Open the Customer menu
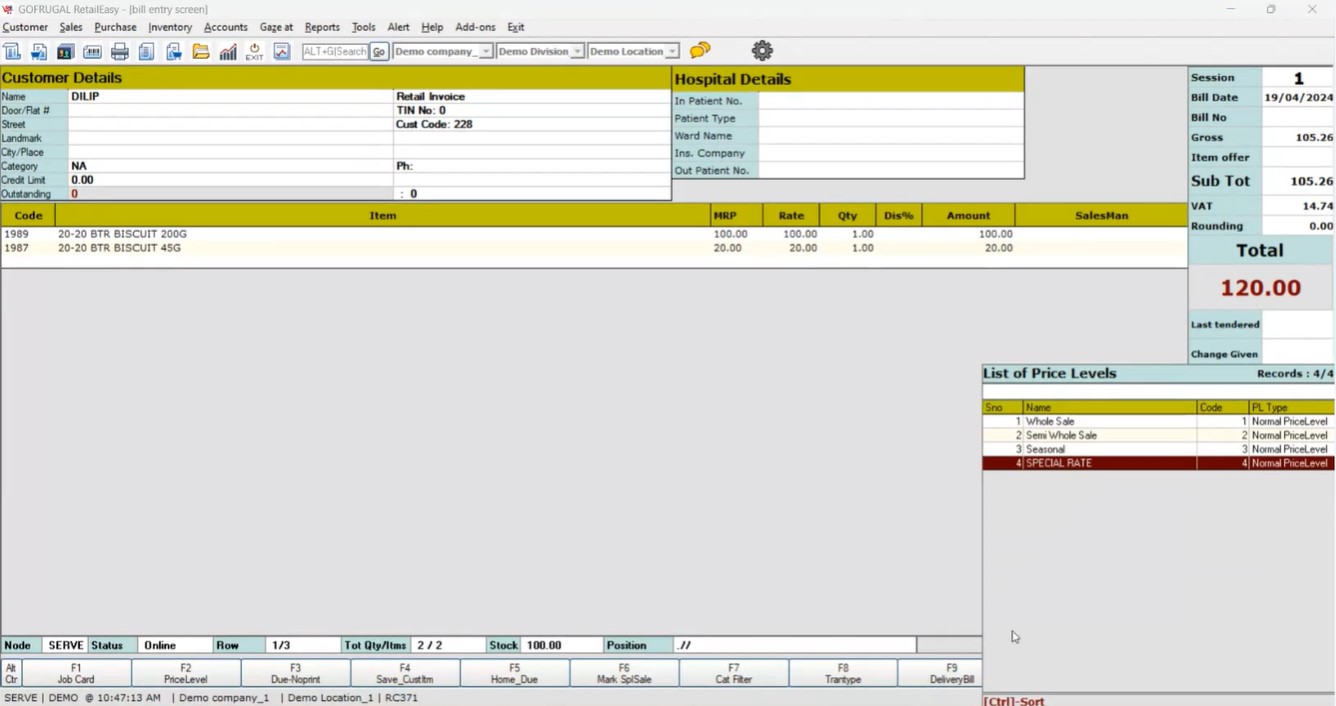 (25, 27)
